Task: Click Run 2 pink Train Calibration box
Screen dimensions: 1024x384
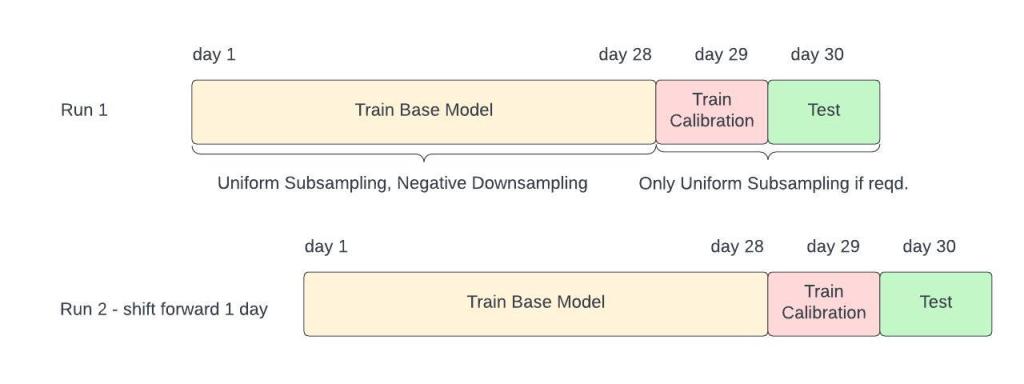Action: 824,304
